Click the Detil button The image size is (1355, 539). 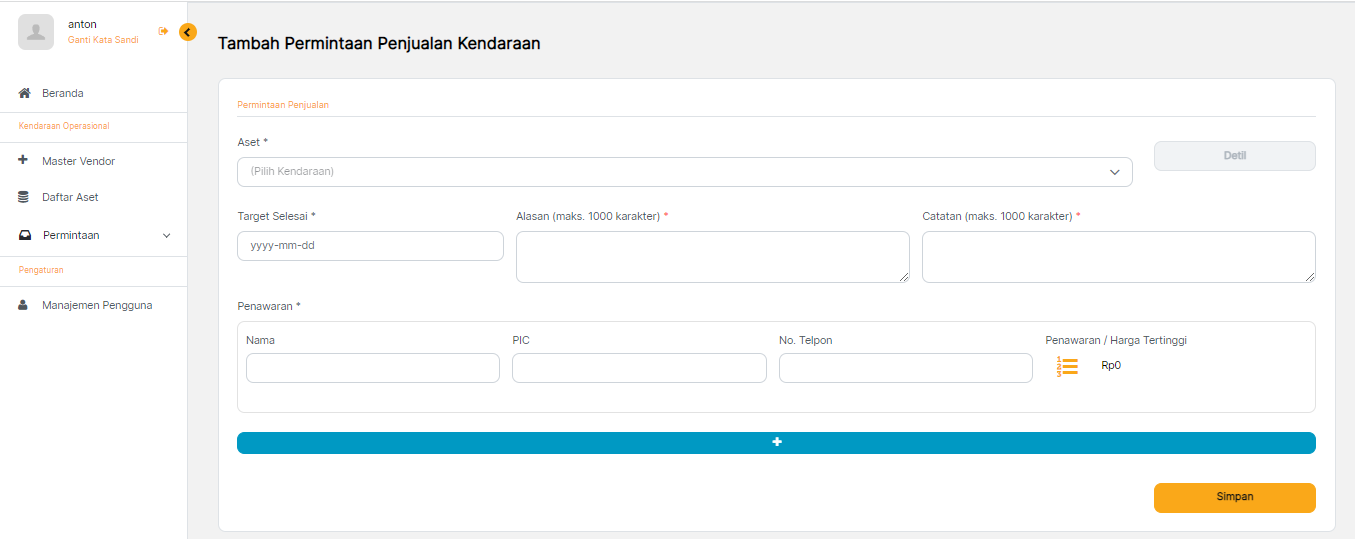(x=1234, y=156)
